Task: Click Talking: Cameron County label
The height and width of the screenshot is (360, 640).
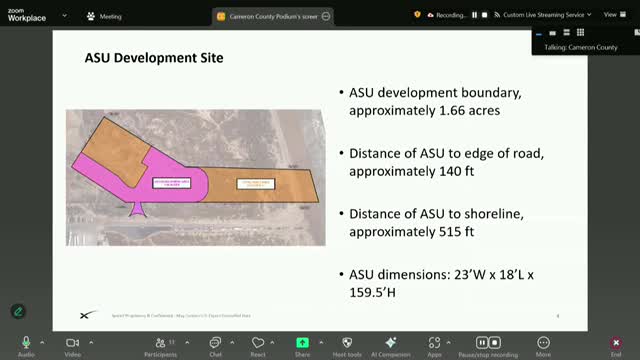Action: point(581,47)
